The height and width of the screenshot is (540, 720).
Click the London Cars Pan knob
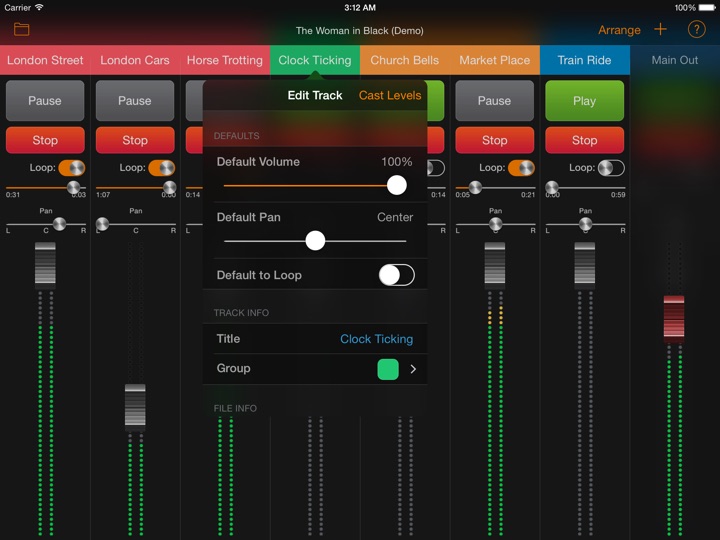click(x=102, y=224)
